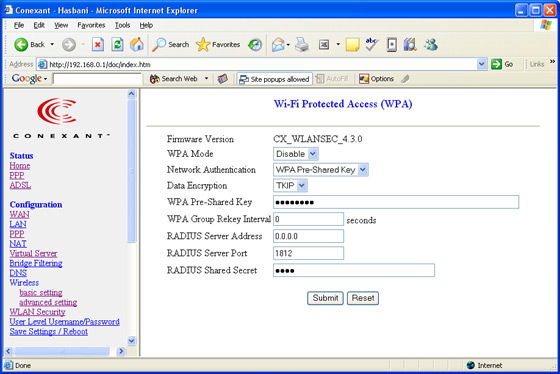Click the RADIUS Server Port field
Screen dimensions: 560x374
tap(308, 253)
